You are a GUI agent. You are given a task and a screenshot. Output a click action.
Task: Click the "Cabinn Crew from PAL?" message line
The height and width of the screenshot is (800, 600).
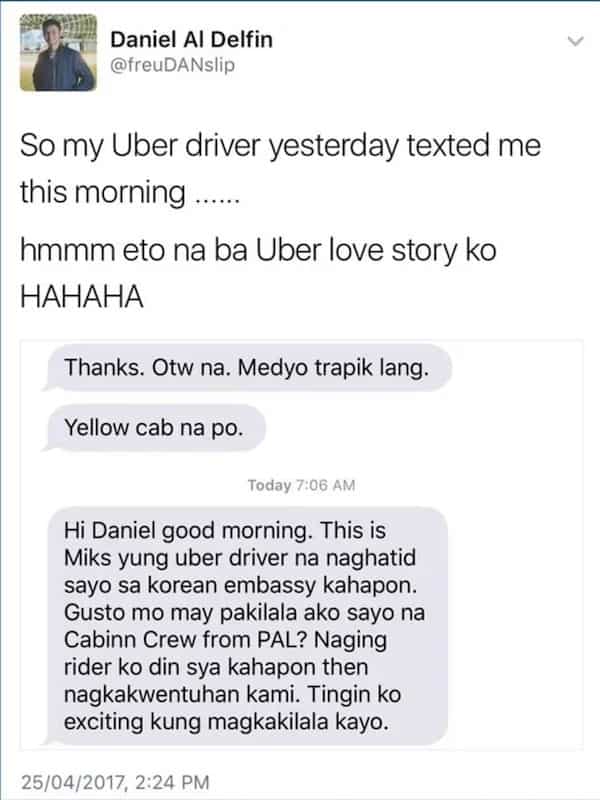tap(225, 640)
